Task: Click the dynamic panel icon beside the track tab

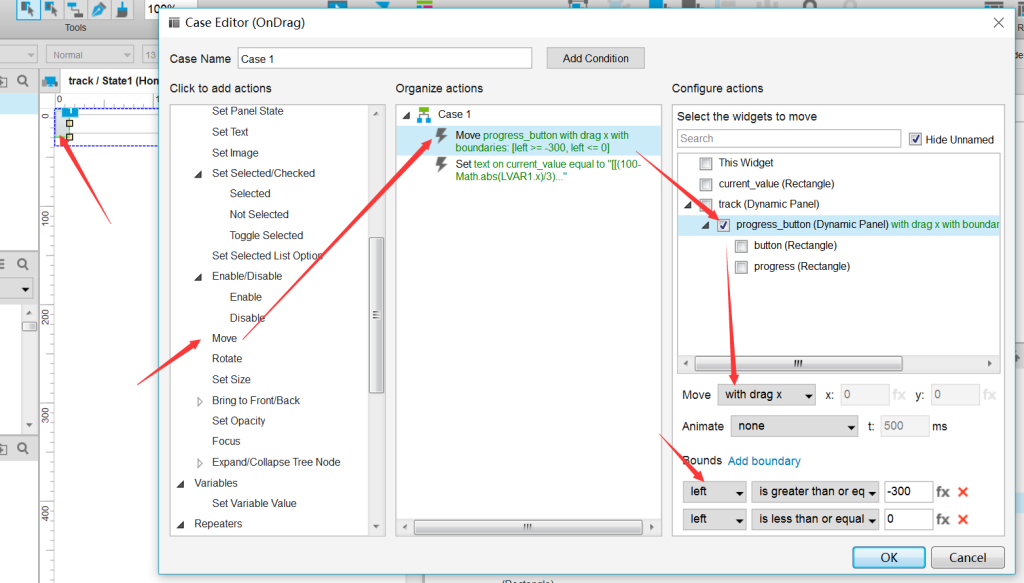Action: click(x=50, y=82)
